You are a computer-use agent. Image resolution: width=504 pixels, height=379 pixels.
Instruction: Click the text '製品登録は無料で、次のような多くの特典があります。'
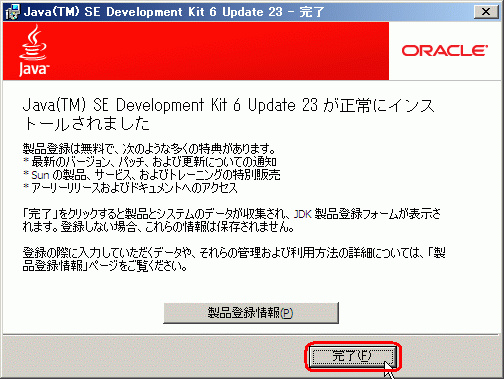149,148
